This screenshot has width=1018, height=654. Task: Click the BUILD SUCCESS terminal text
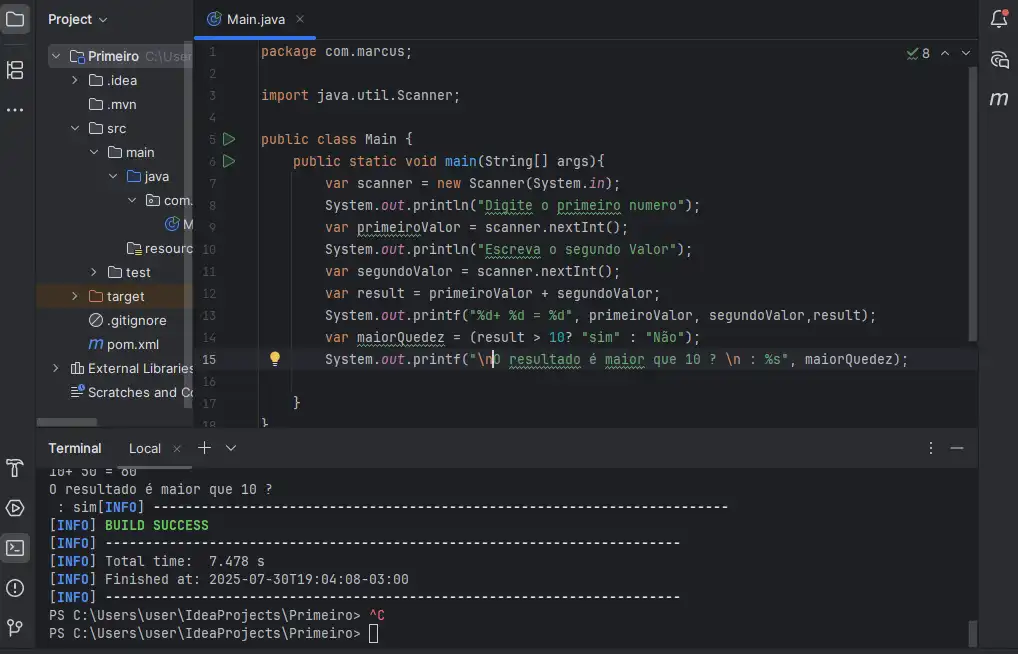click(x=156, y=525)
